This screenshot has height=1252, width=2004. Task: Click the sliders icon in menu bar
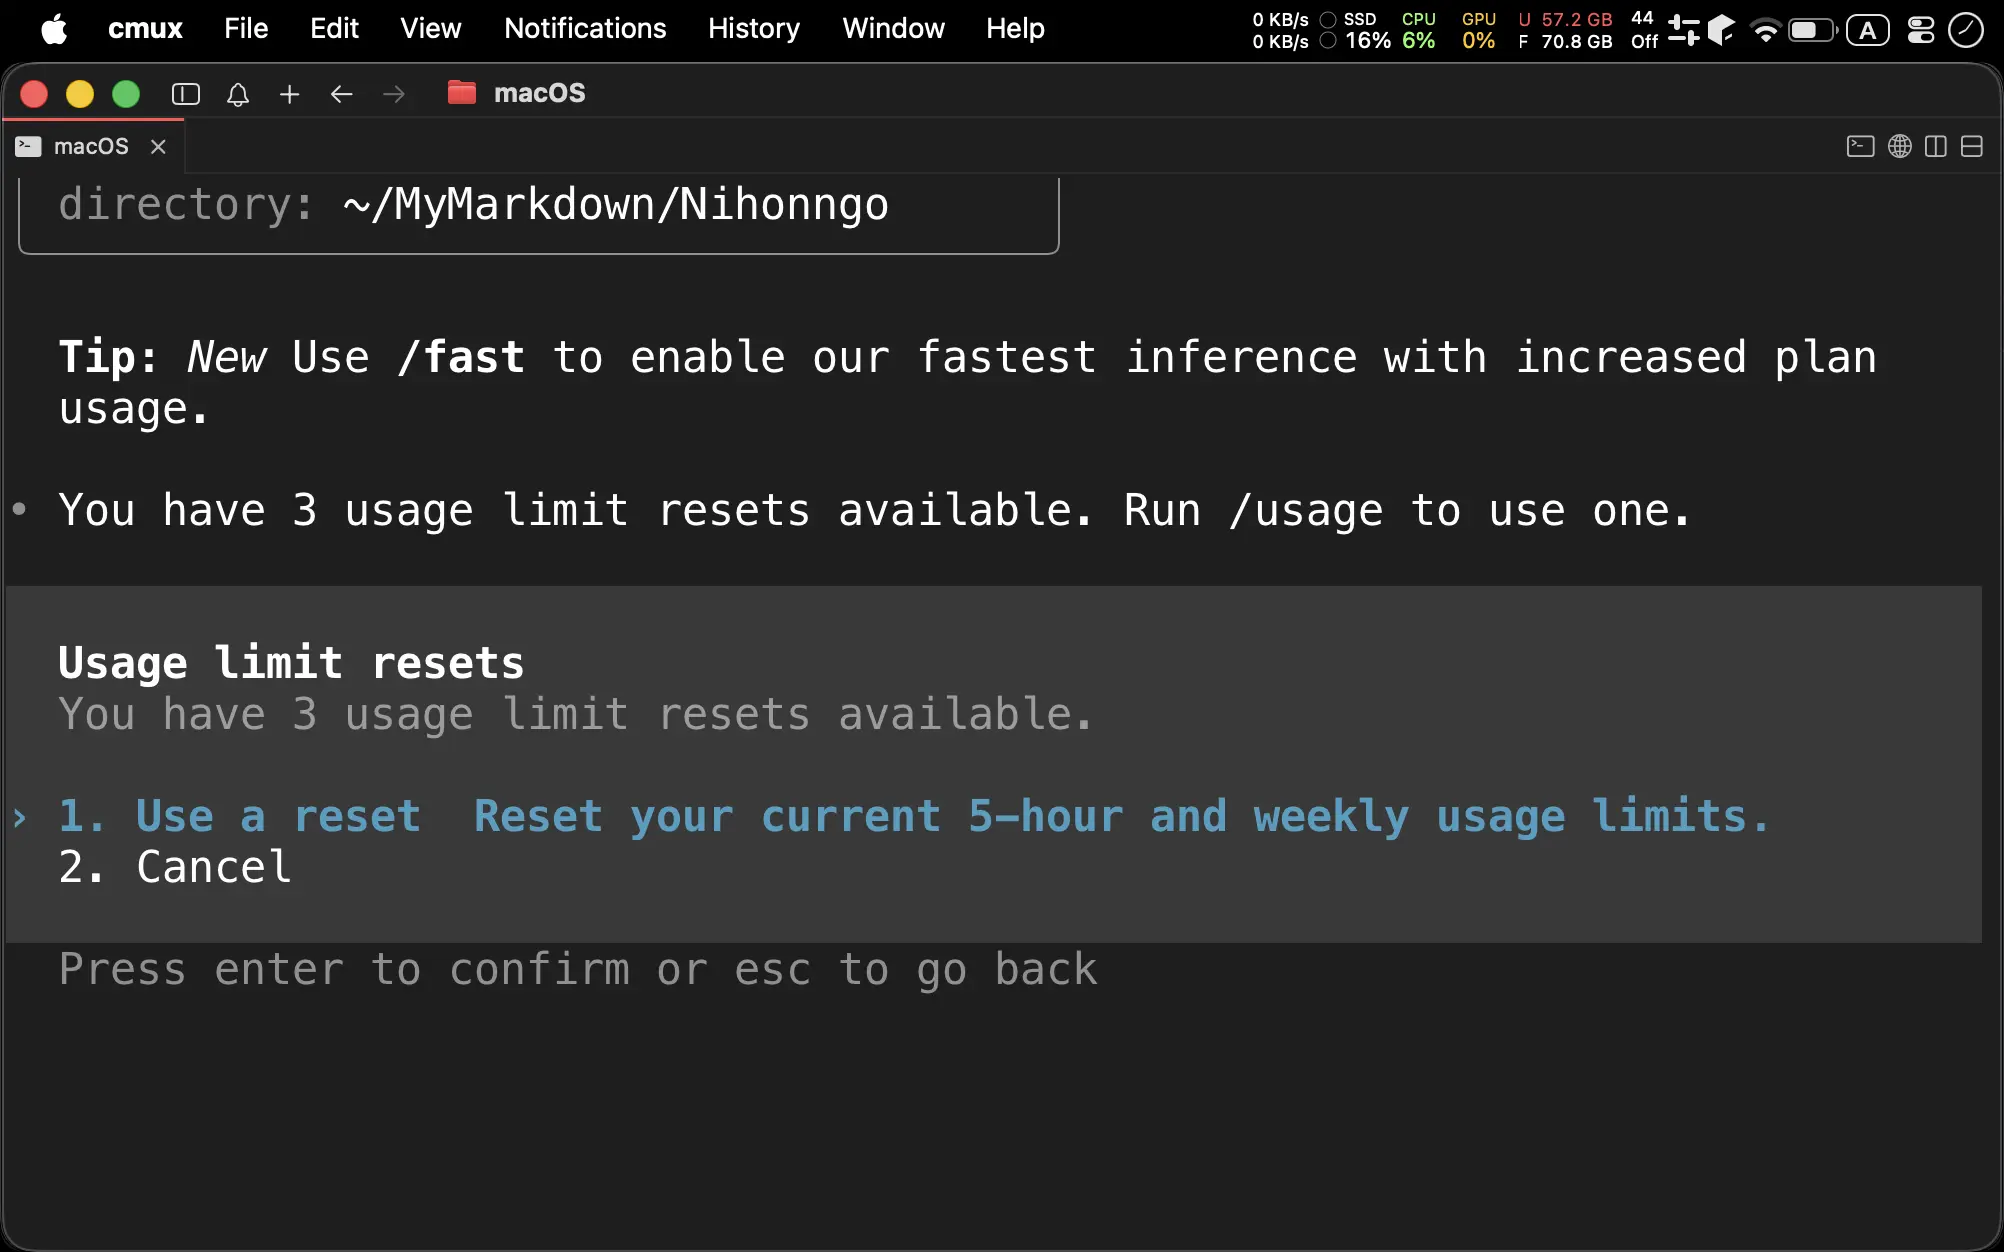point(1684,30)
